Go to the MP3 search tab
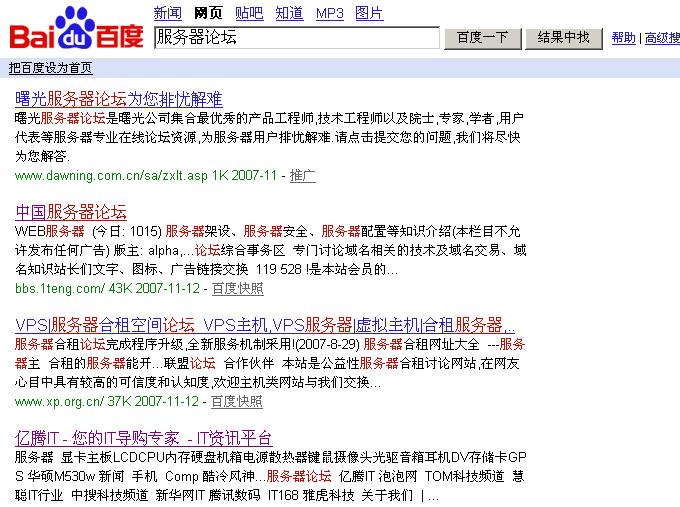This screenshot has width=680, height=507. [330, 13]
